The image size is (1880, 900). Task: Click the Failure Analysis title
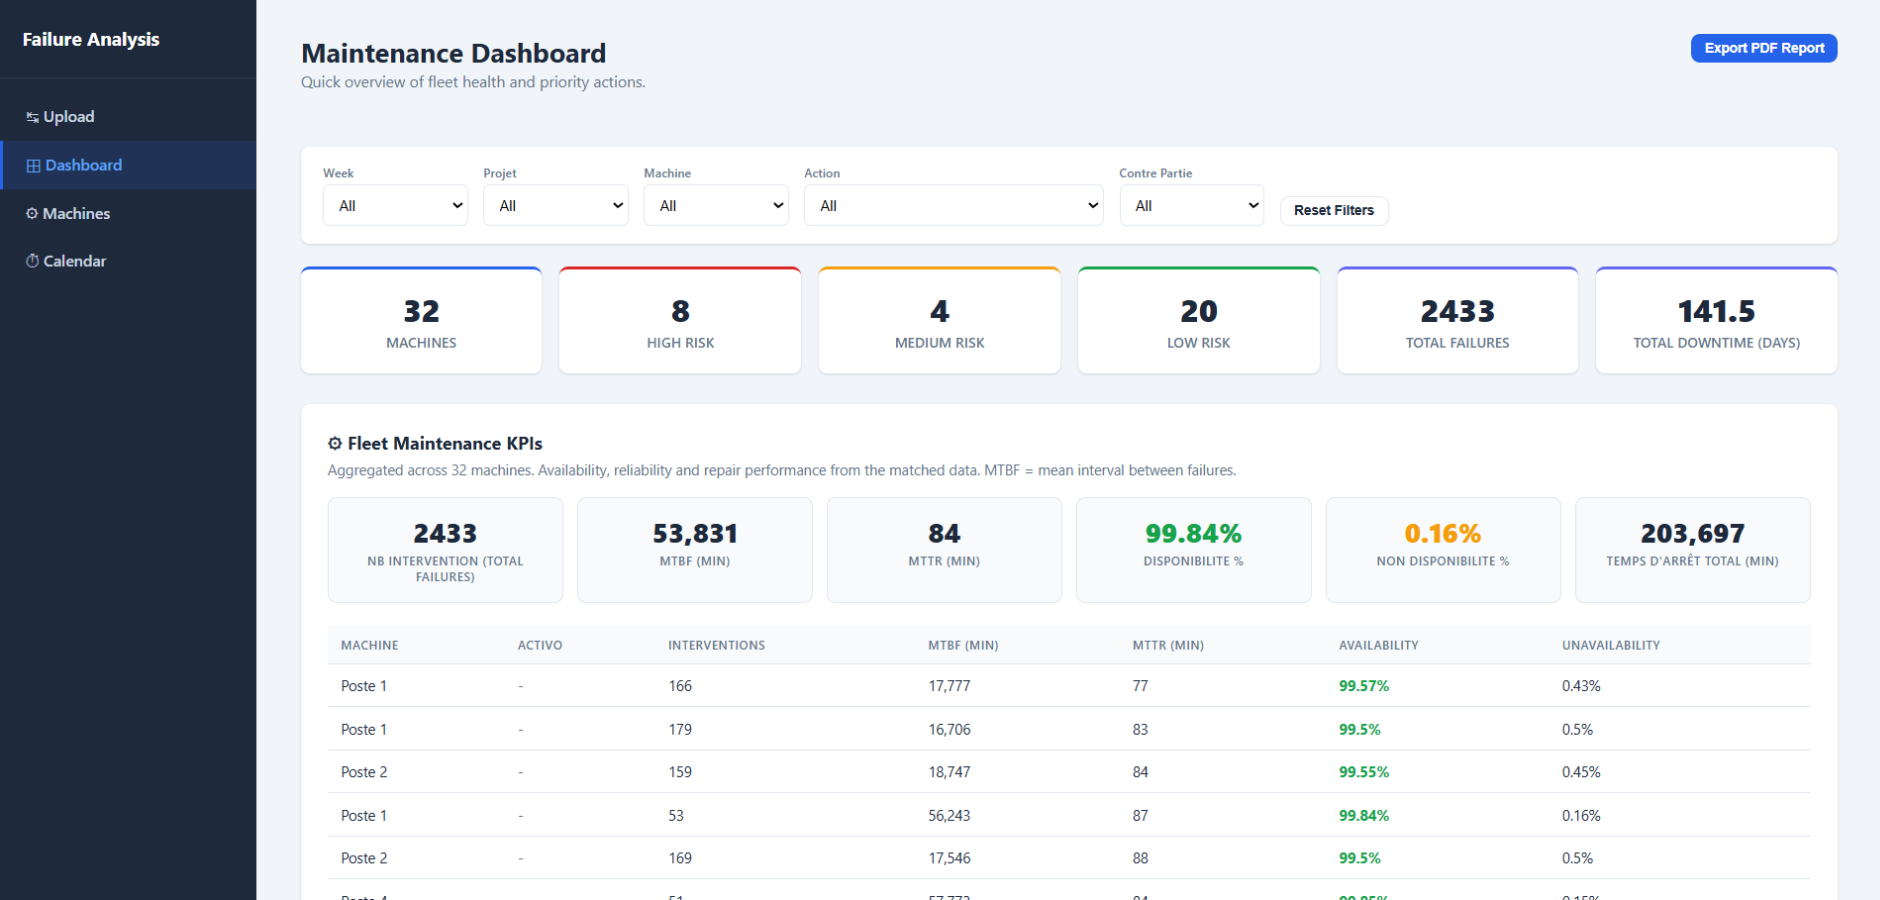tap(91, 39)
